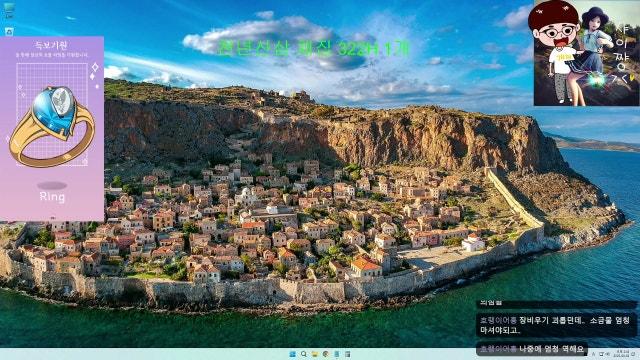
Task: Open the Windows Start menu
Action: pos(293,354)
